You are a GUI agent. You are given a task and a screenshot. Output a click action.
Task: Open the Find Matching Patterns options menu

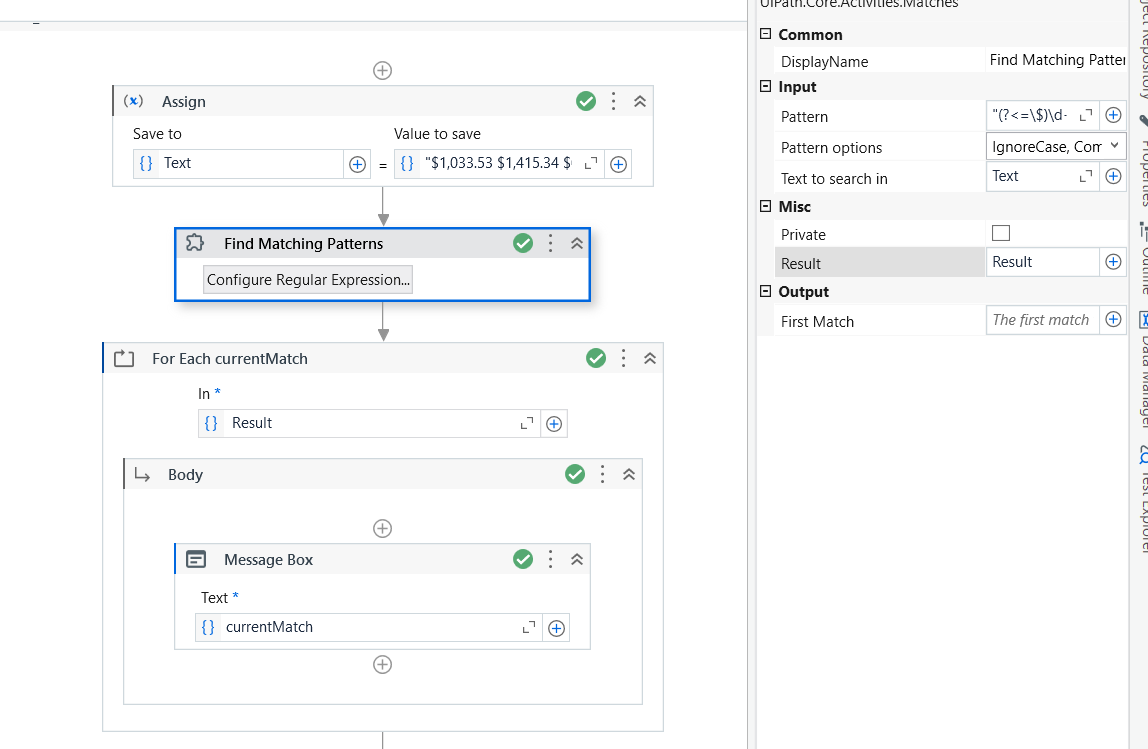(550, 243)
